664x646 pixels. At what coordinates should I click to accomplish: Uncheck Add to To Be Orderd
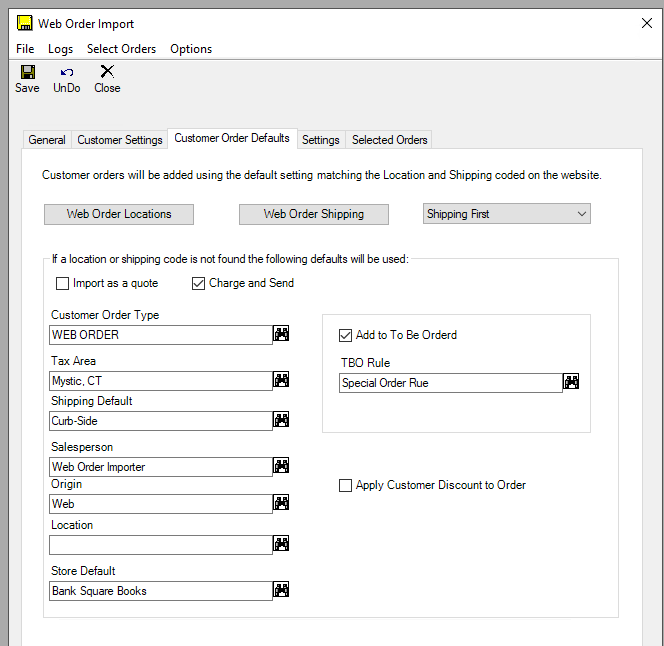click(x=345, y=335)
